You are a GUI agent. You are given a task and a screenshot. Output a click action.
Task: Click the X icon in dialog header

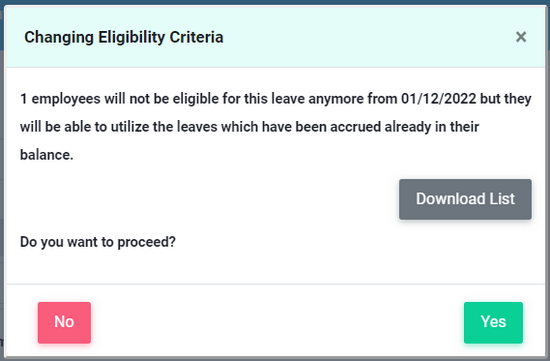pyautogui.click(x=521, y=37)
